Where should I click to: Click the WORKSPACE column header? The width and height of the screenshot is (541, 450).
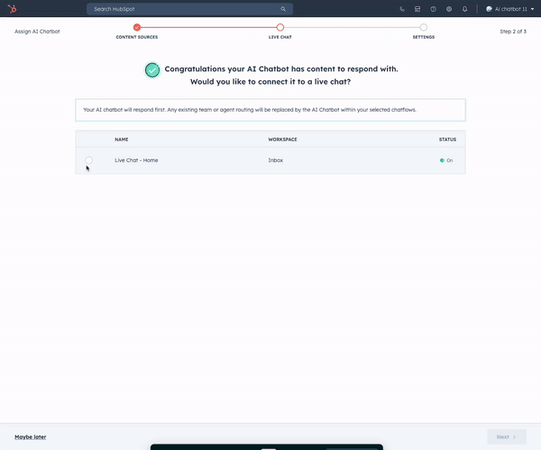[283, 139]
